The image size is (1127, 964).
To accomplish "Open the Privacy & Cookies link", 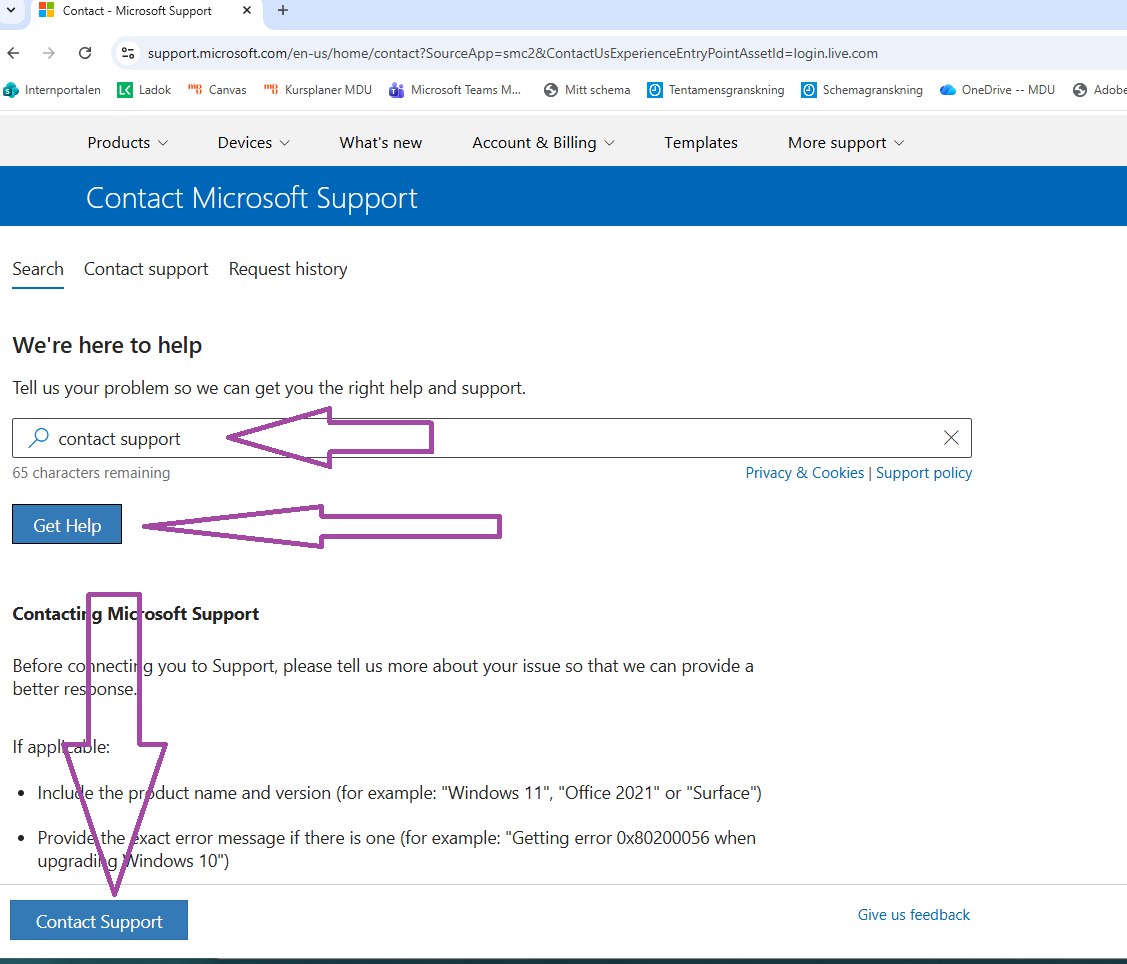I will point(804,473).
